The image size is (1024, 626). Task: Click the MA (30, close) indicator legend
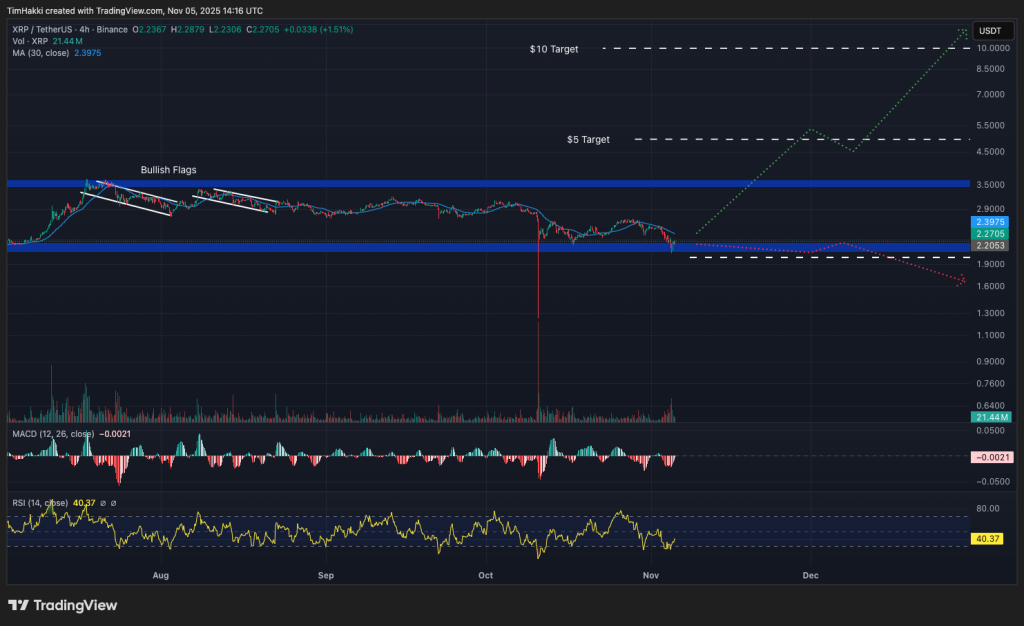40,53
